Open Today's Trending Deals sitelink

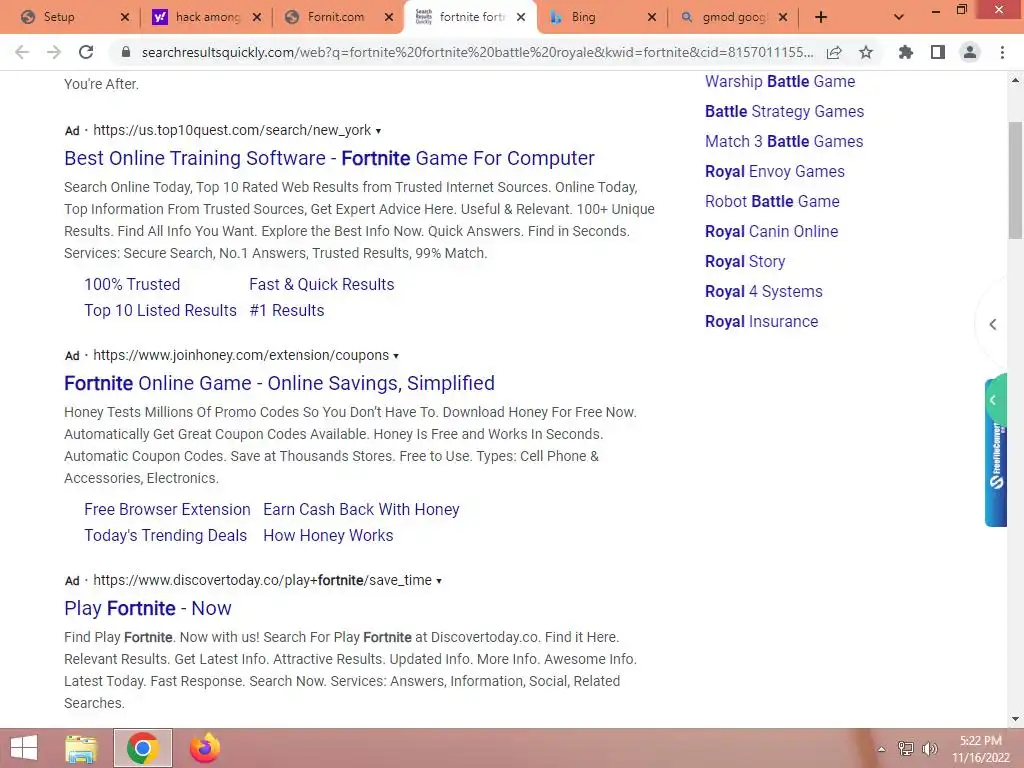tap(165, 536)
